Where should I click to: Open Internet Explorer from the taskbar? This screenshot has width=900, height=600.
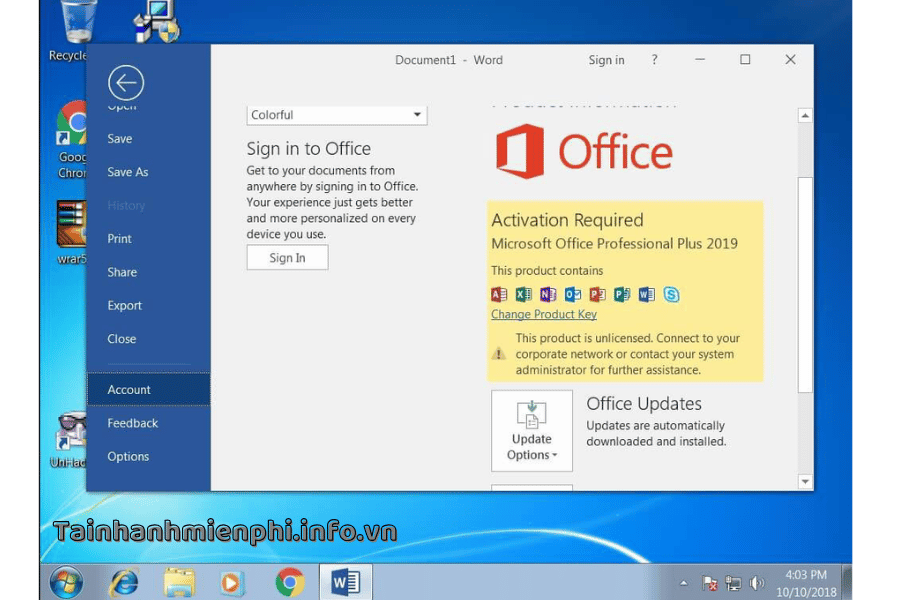[x=124, y=581]
